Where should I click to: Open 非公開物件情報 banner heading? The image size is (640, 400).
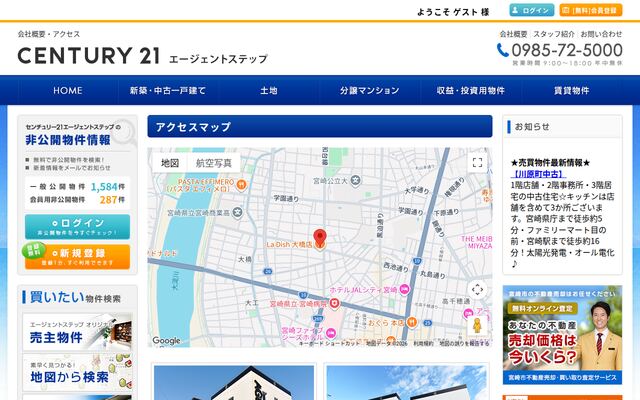point(68,140)
